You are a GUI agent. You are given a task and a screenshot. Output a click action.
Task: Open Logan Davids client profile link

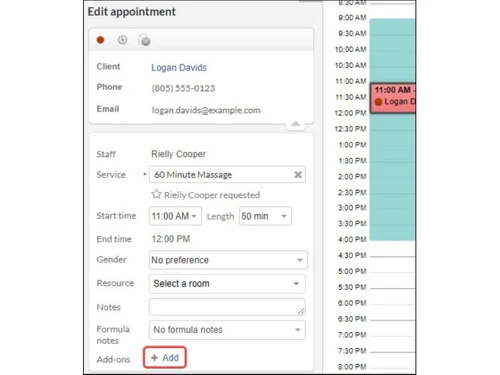(179, 68)
